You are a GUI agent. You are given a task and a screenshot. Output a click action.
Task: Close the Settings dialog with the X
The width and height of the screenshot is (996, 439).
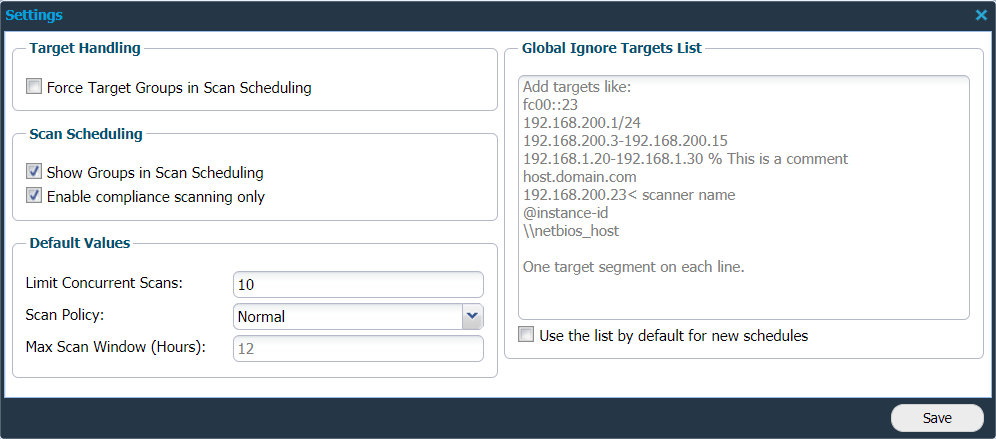click(x=981, y=15)
